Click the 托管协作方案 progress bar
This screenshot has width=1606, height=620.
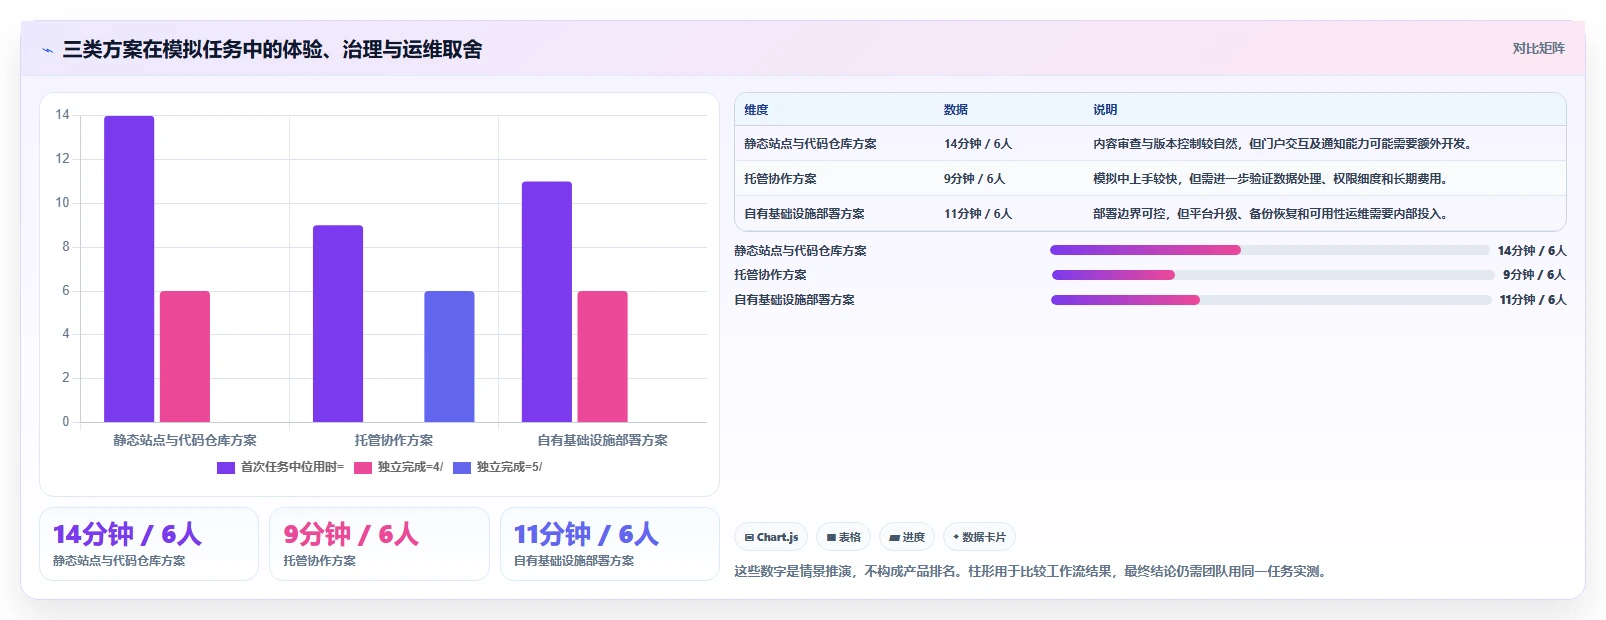[1272, 275]
